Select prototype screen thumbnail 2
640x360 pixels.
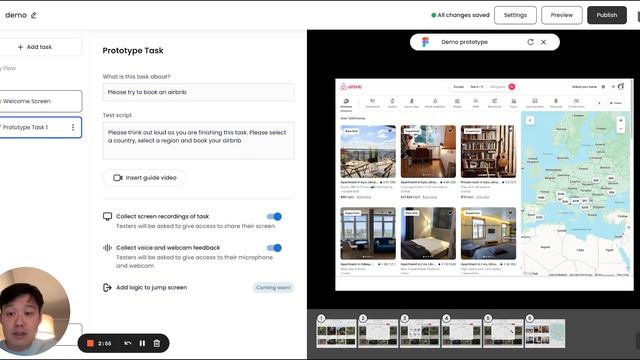378,333
